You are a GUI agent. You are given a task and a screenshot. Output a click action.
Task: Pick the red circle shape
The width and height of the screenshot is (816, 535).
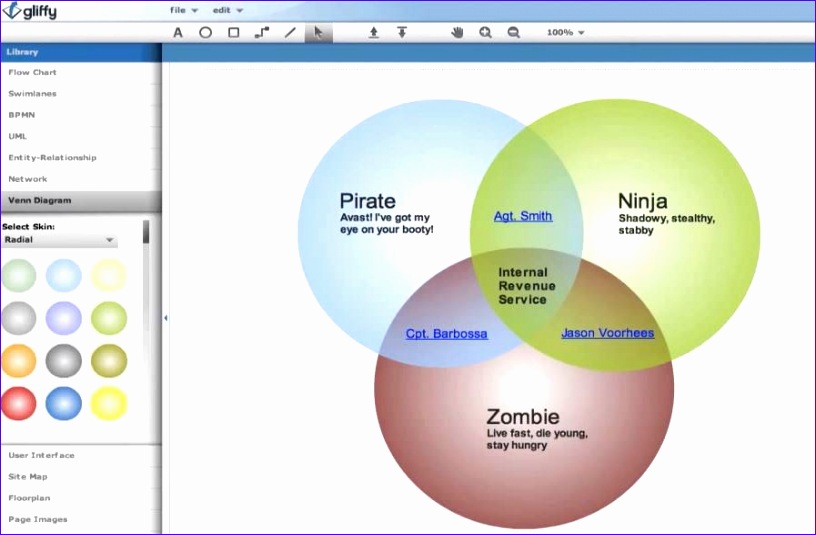[19, 403]
